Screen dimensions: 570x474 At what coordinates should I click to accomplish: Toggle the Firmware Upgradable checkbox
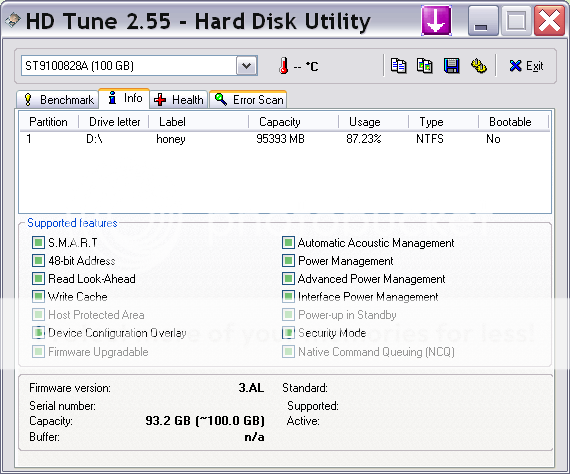pyautogui.click(x=39, y=352)
